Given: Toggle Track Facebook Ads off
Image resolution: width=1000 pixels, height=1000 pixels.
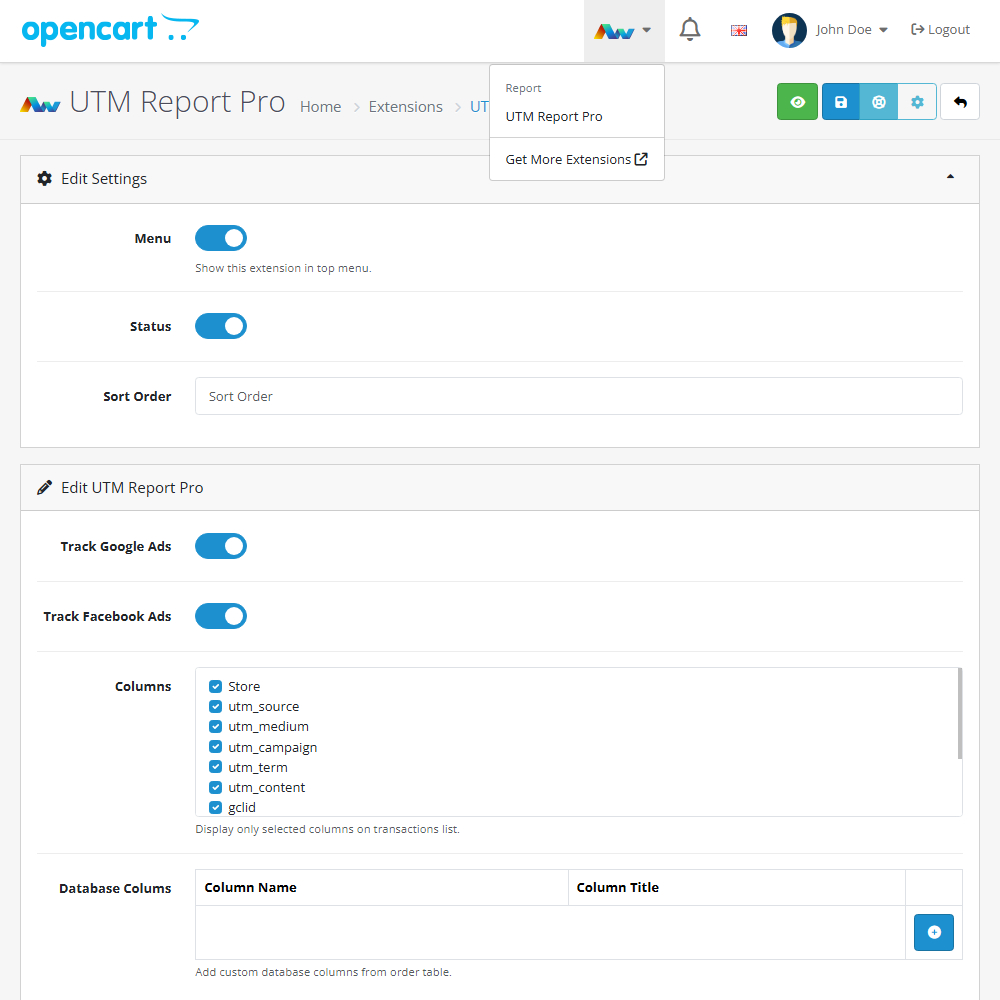Looking at the screenshot, I should (x=221, y=616).
